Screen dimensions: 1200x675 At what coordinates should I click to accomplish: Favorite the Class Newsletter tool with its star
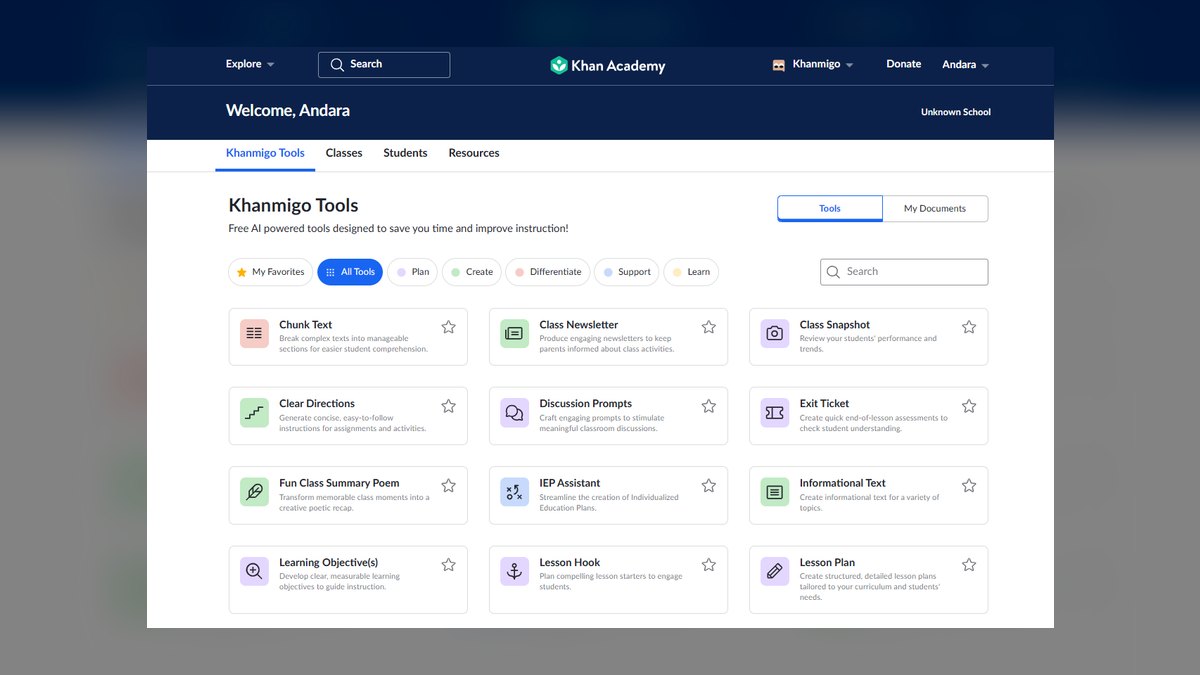point(708,327)
